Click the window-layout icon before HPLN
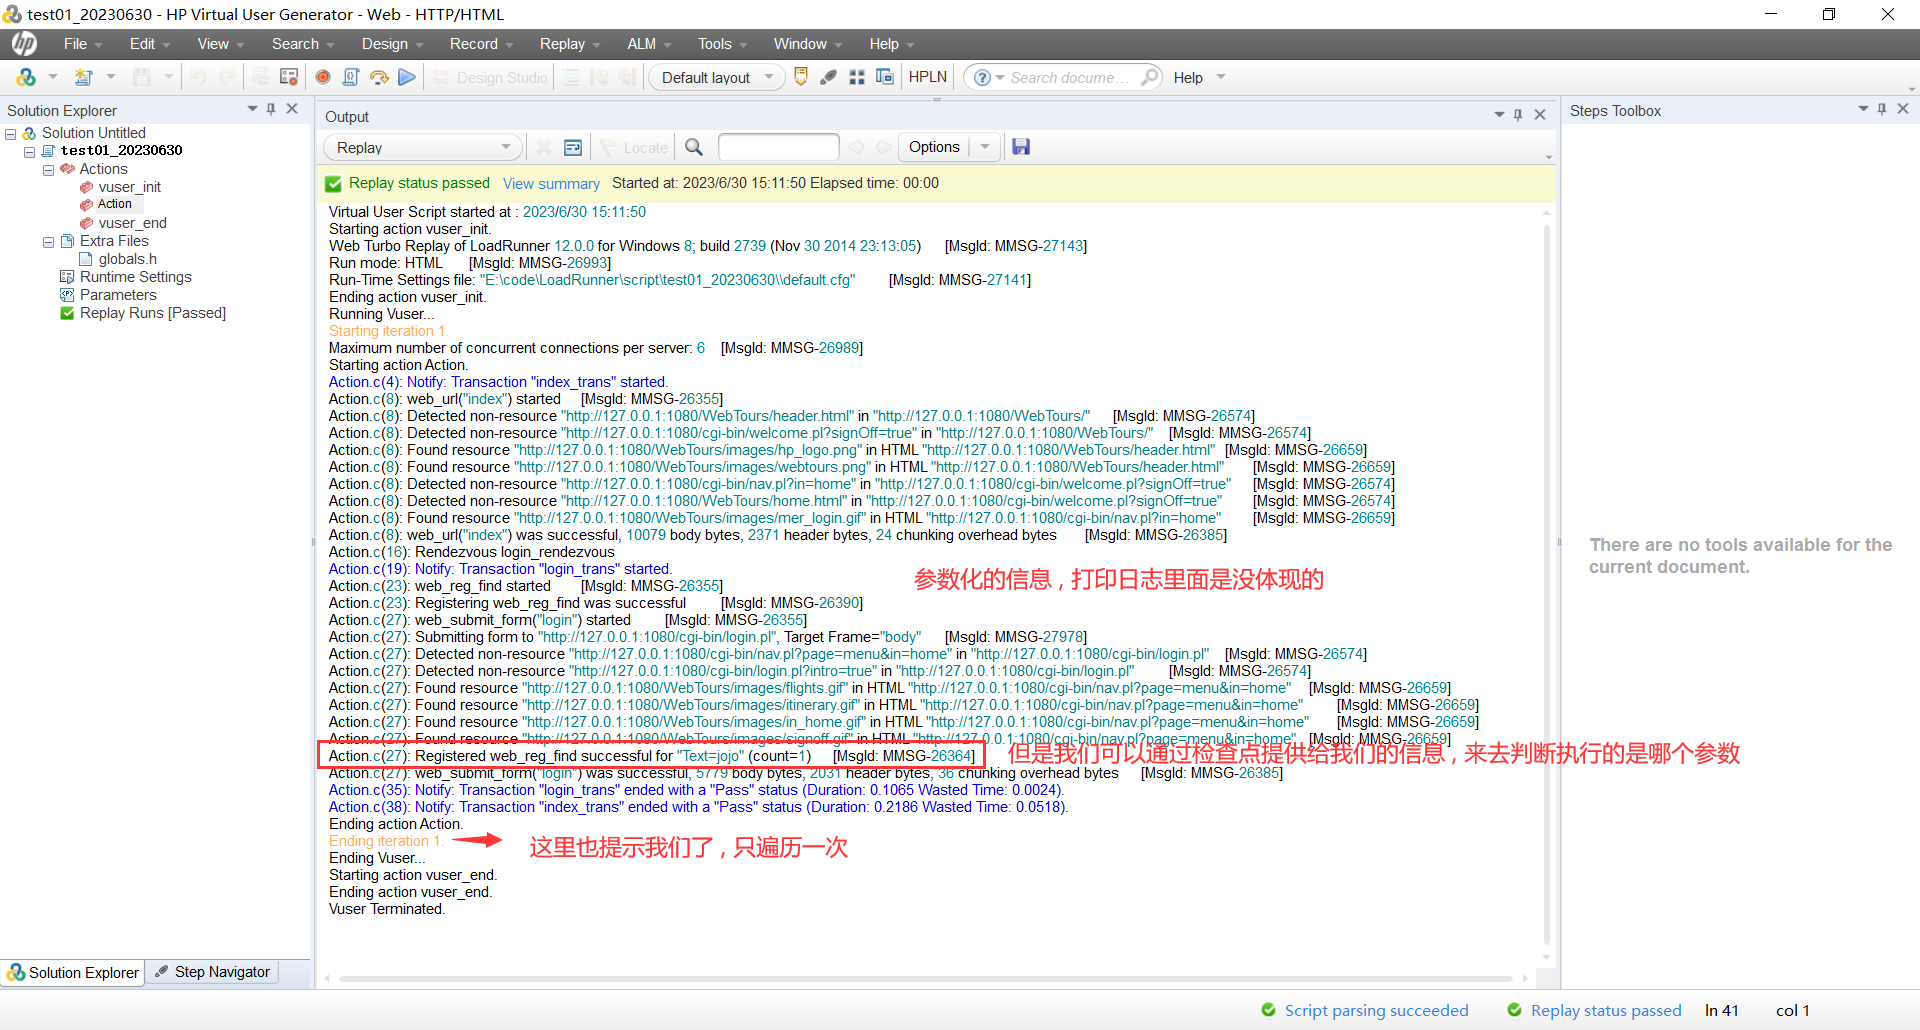 [885, 77]
